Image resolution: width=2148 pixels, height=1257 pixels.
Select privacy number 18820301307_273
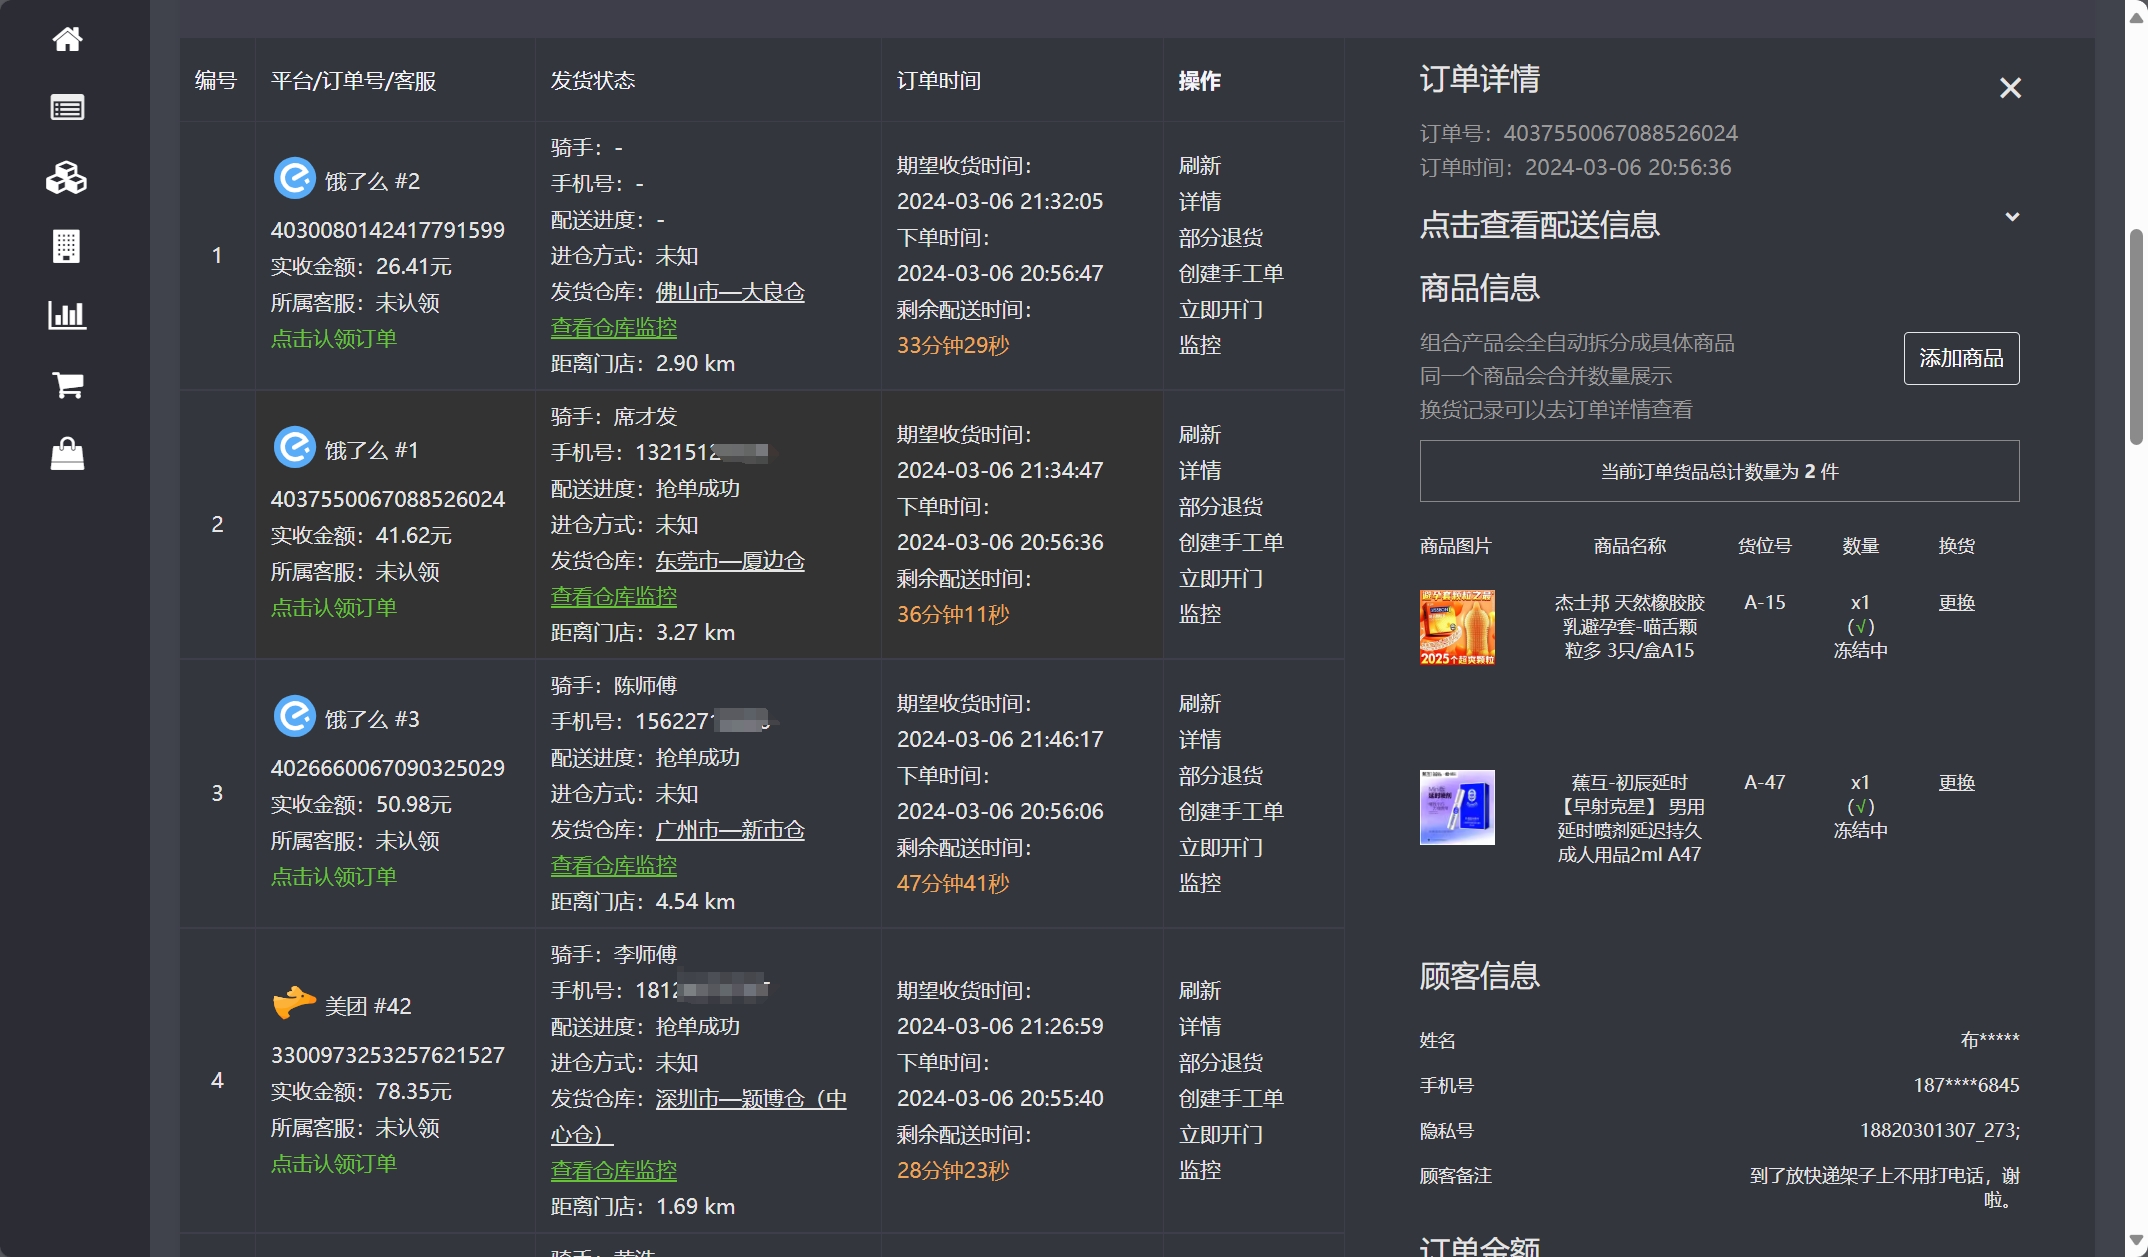(x=1939, y=1131)
